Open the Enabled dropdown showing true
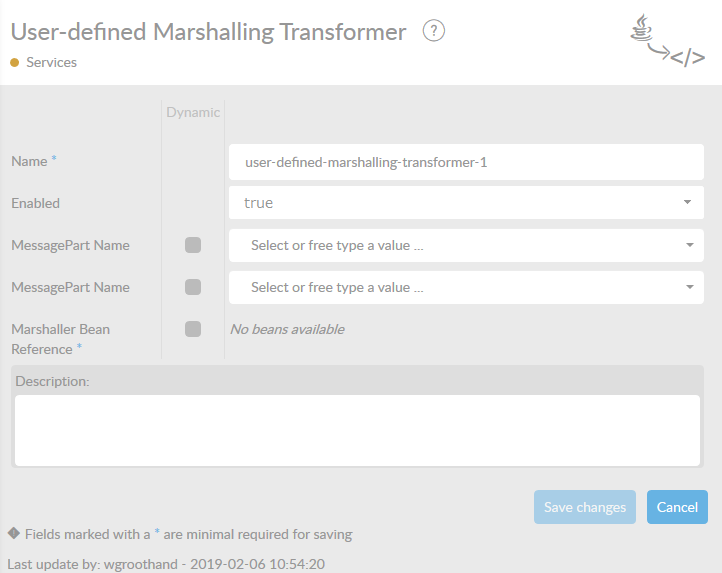 pyautogui.click(x=466, y=203)
